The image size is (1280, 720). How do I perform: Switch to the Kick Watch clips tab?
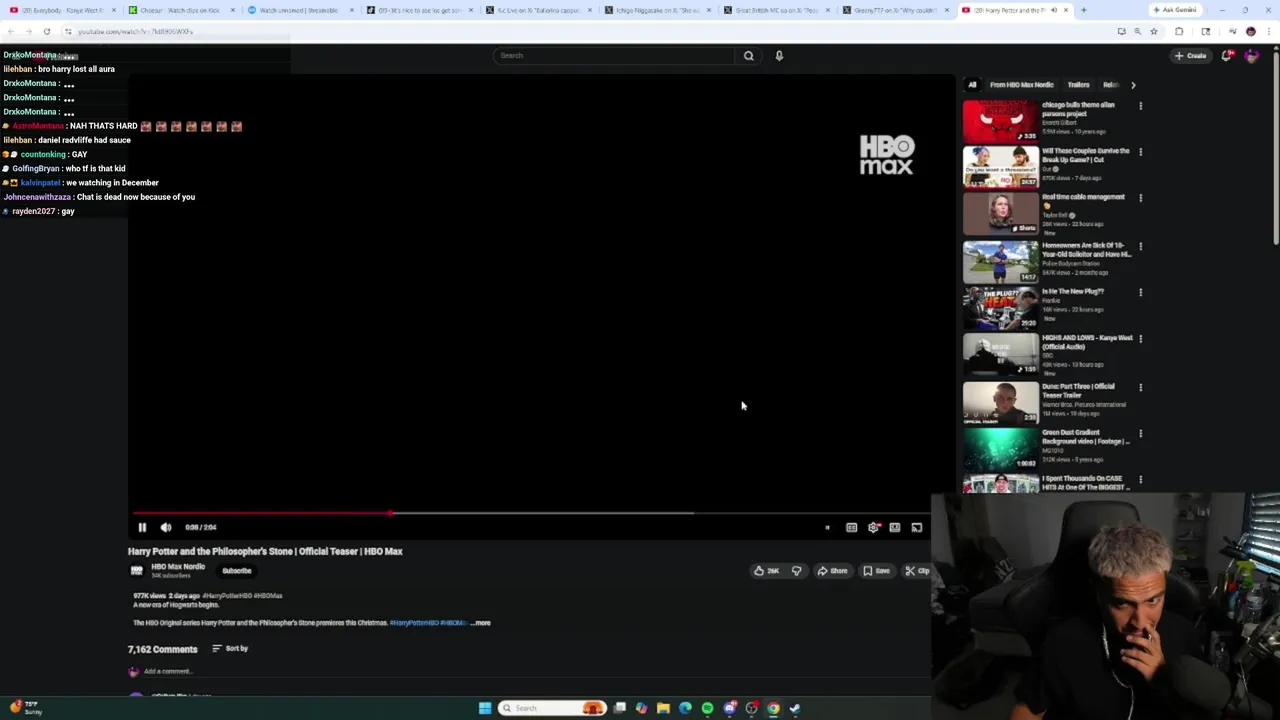point(180,10)
